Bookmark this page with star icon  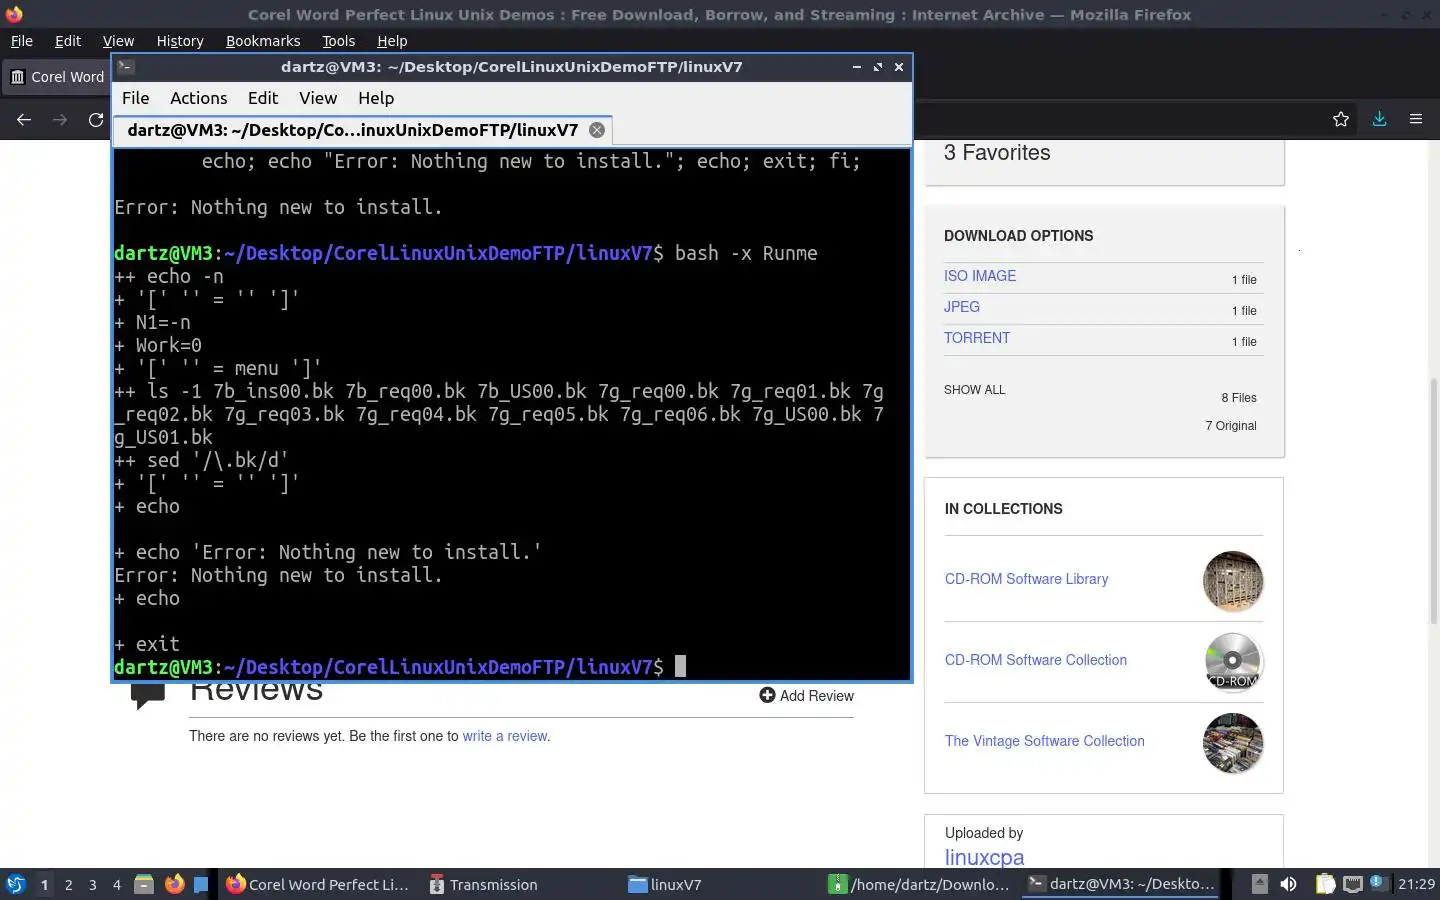coord(1341,119)
